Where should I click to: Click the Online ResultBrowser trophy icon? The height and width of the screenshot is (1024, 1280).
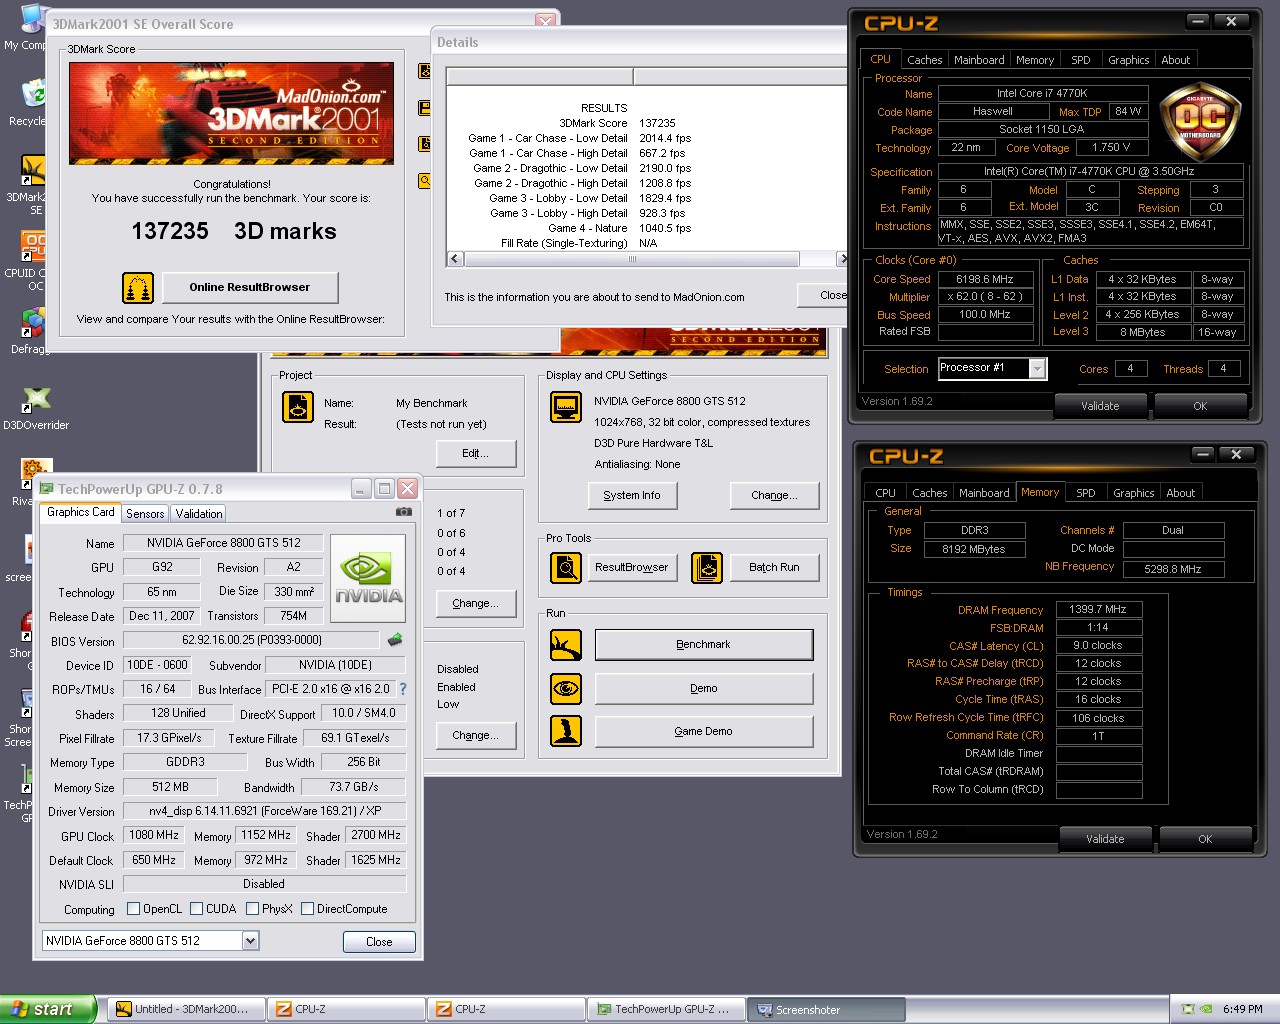click(x=138, y=288)
